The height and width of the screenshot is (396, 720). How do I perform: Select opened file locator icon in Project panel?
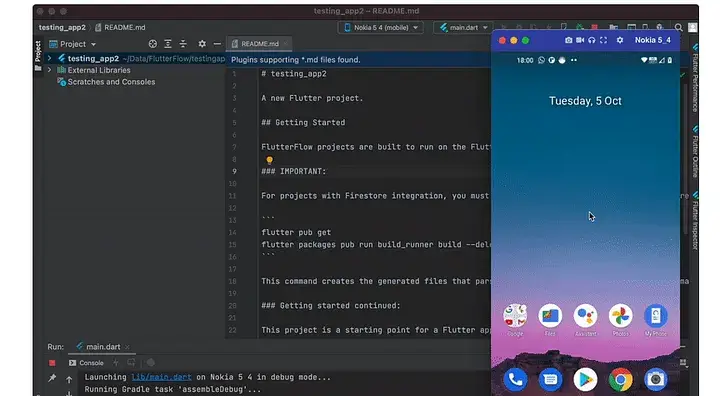click(x=153, y=44)
